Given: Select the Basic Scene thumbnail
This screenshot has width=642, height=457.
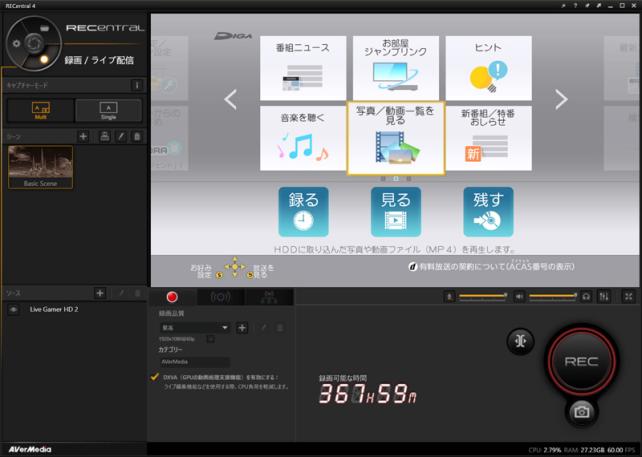Looking at the screenshot, I should (x=40, y=167).
